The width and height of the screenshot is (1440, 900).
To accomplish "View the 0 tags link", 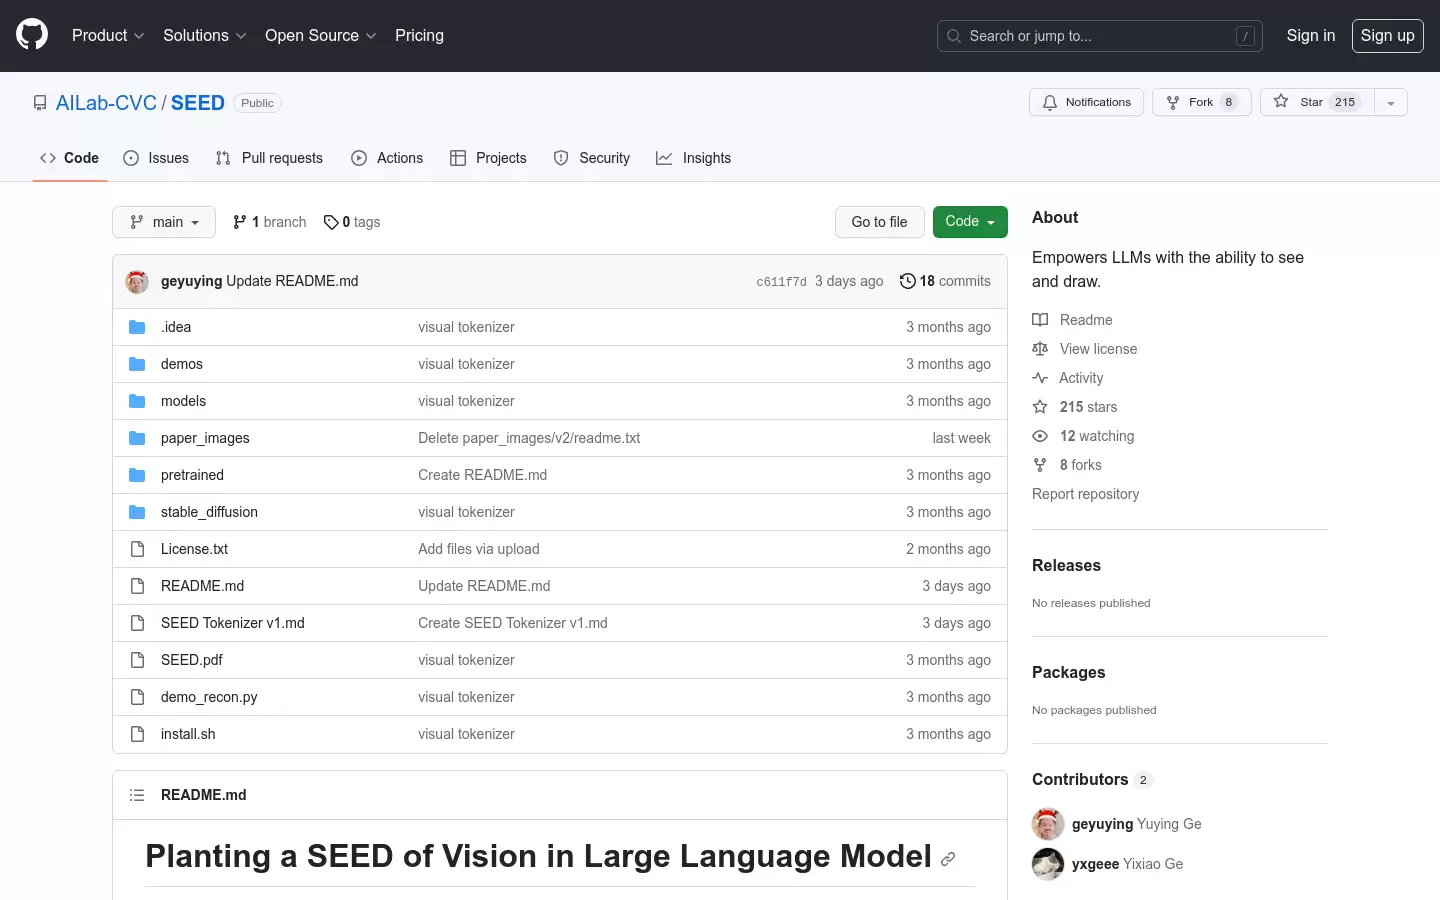I will click(x=352, y=222).
